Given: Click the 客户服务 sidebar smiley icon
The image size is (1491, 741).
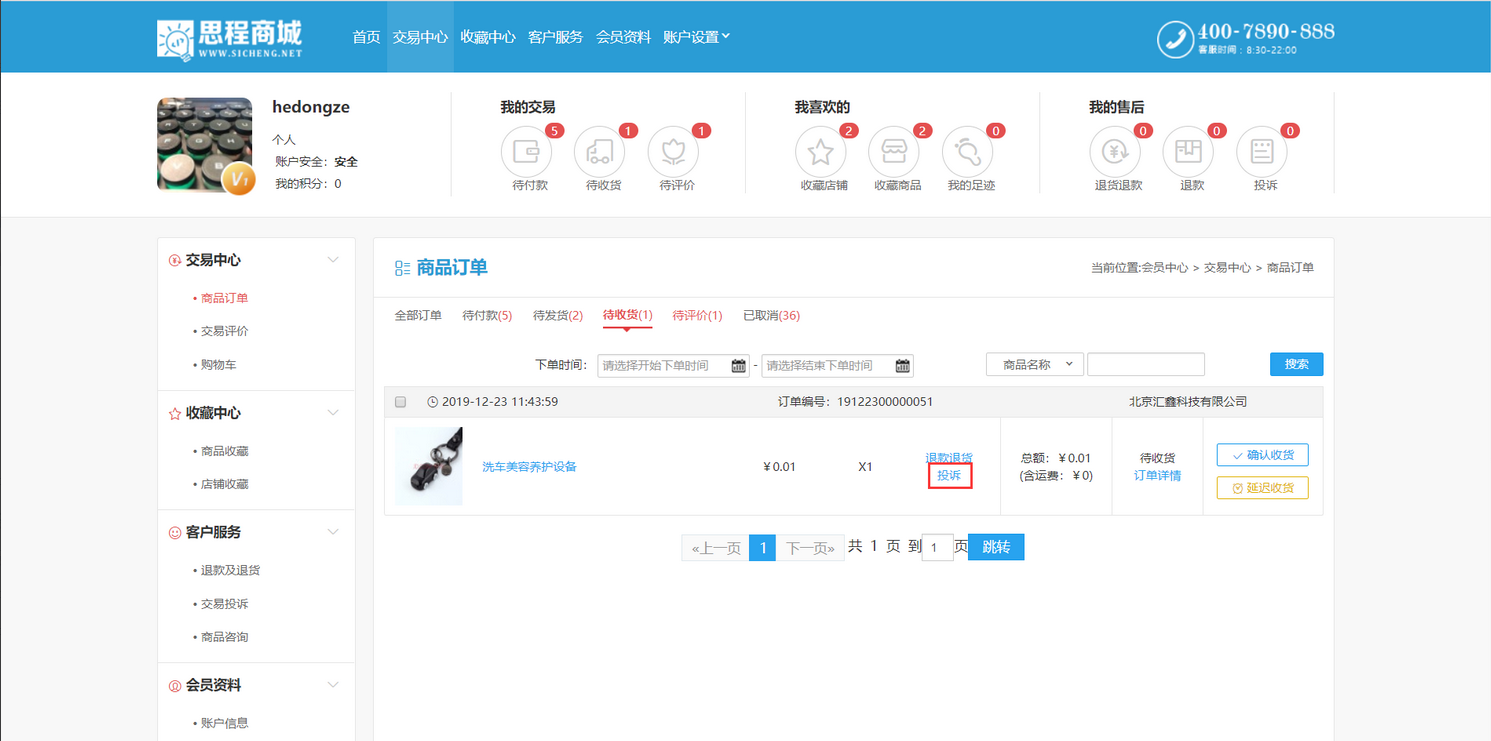Looking at the screenshot, I should coord(175,533).
